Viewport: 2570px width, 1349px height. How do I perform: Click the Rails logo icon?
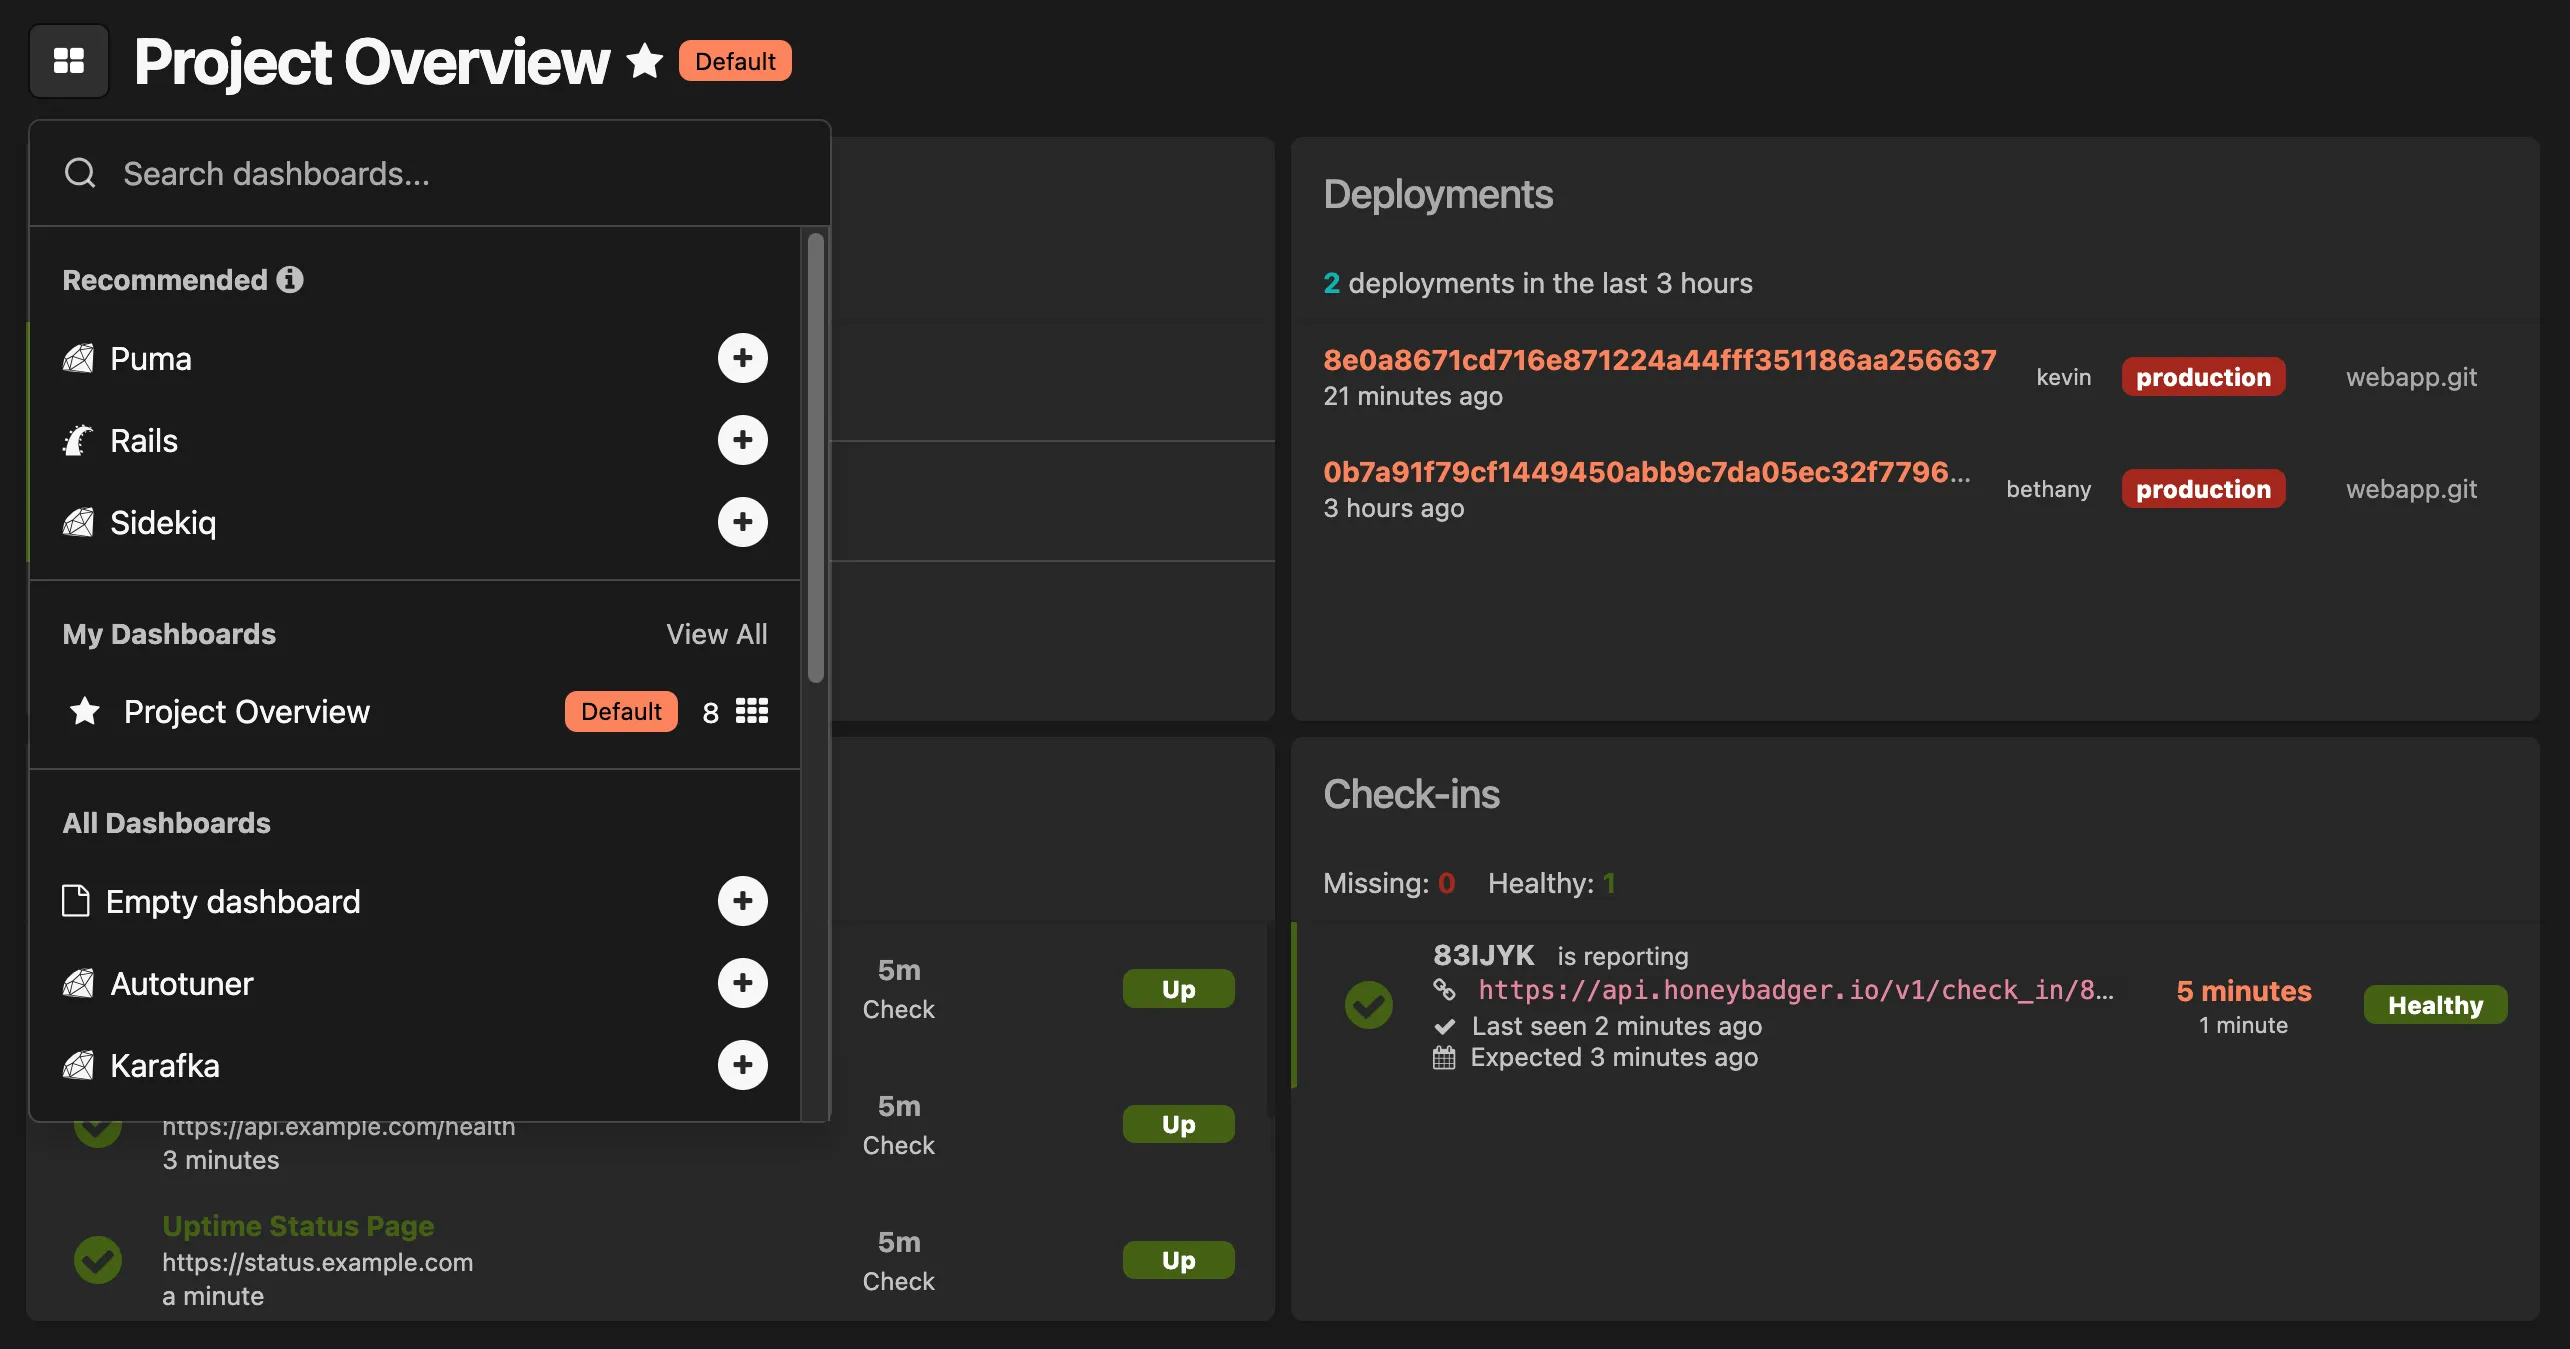coord(78,440)
